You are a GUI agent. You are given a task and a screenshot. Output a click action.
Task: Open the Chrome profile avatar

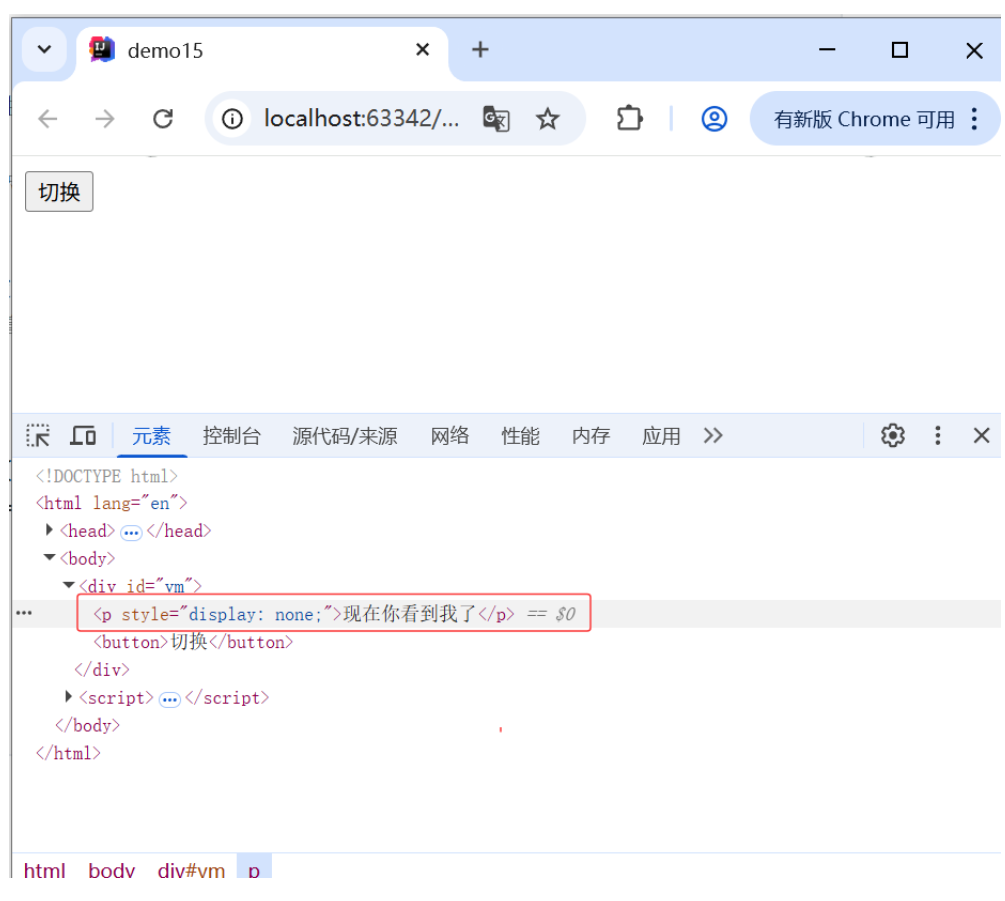[x=714, y=119]
